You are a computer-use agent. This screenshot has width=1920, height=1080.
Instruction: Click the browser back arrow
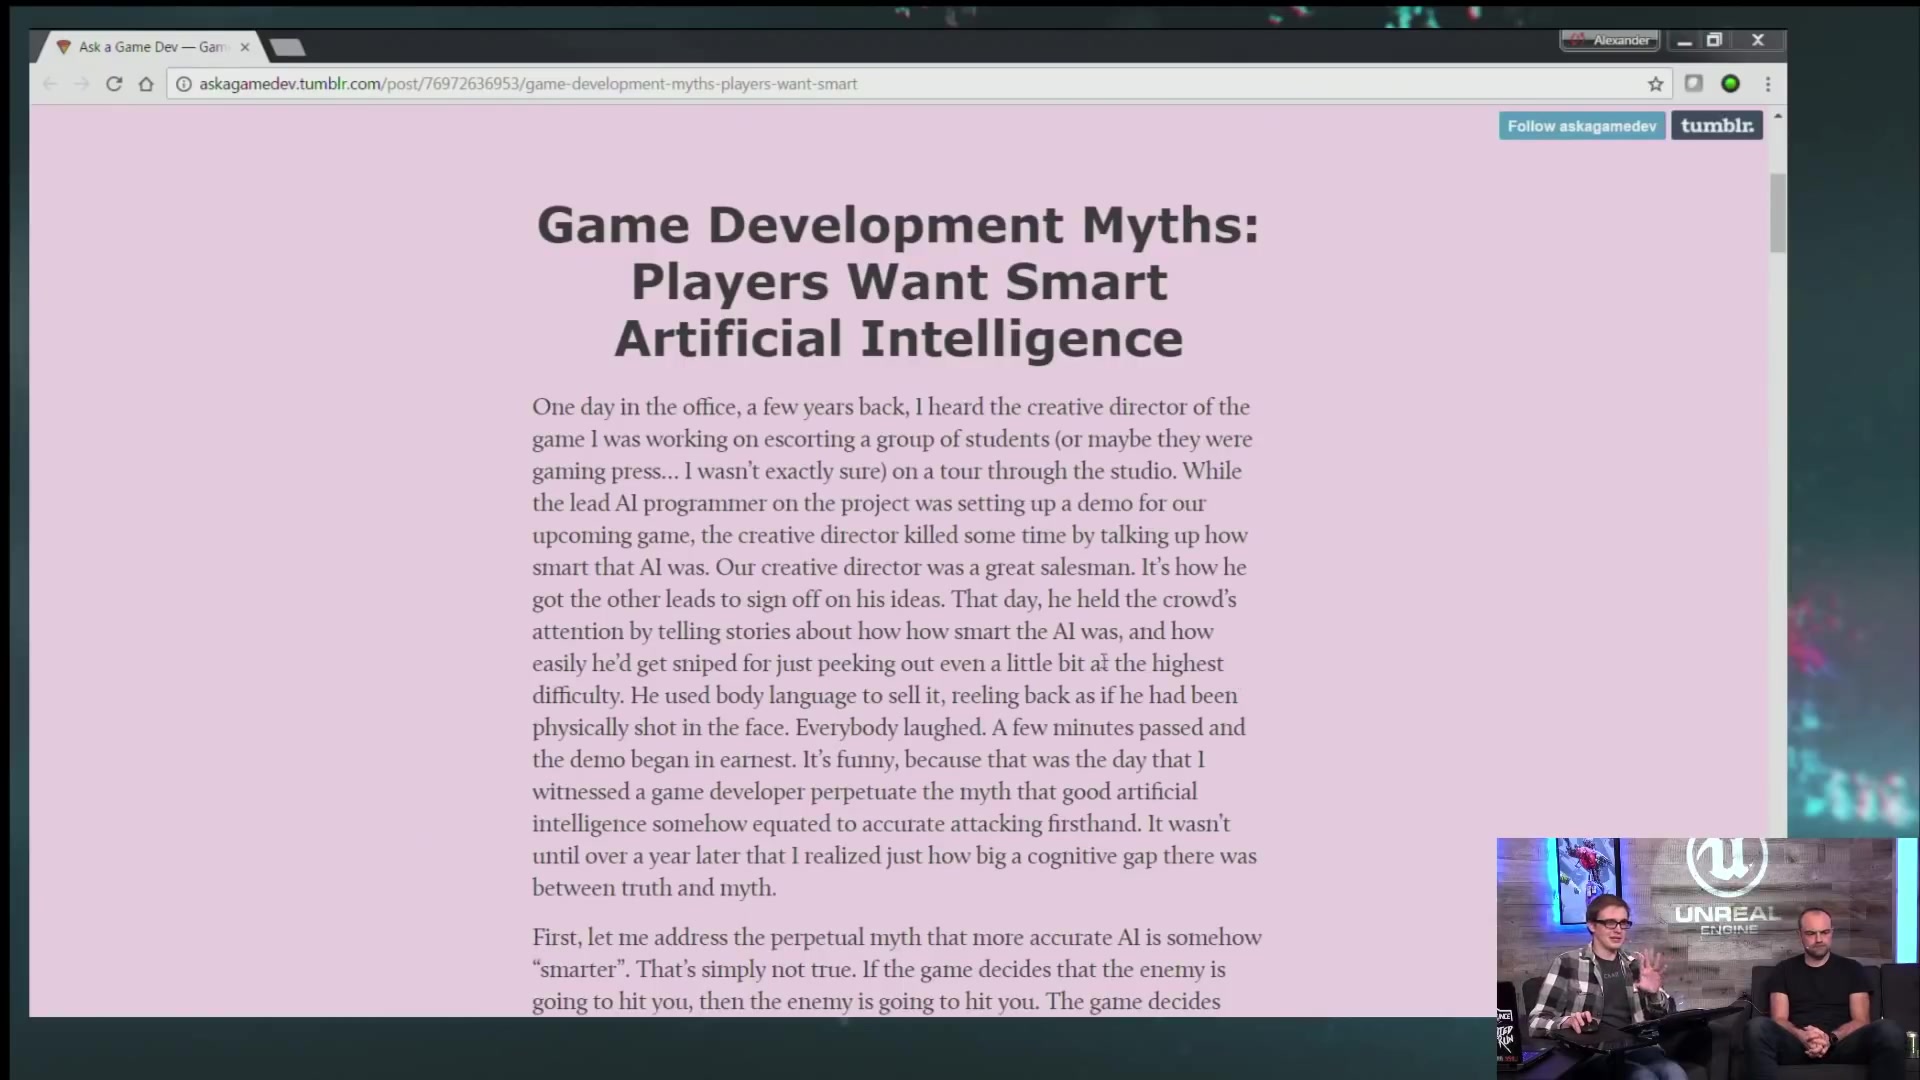pos(50,84)
